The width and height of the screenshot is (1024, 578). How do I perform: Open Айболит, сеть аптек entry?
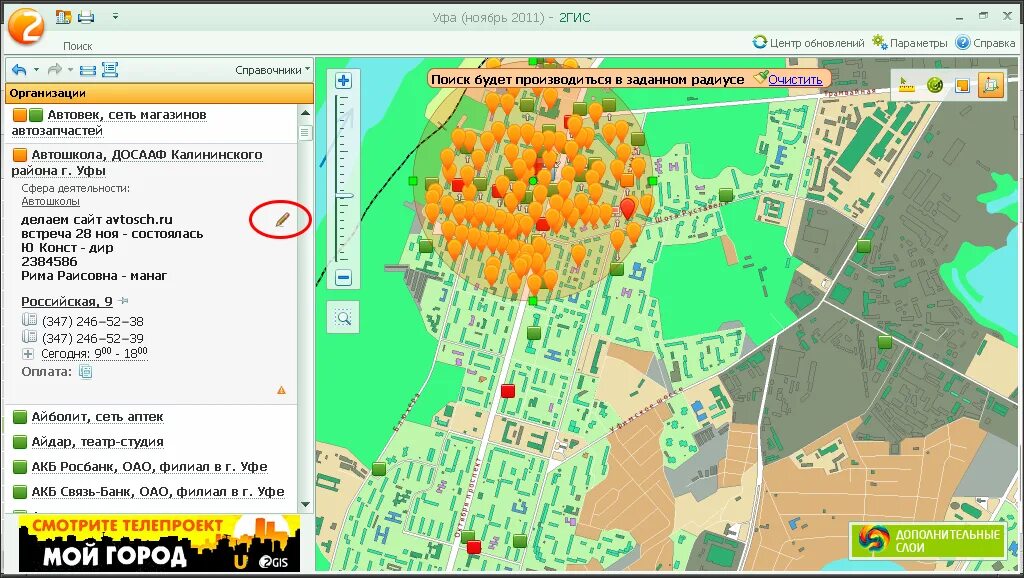coord(97,417)
